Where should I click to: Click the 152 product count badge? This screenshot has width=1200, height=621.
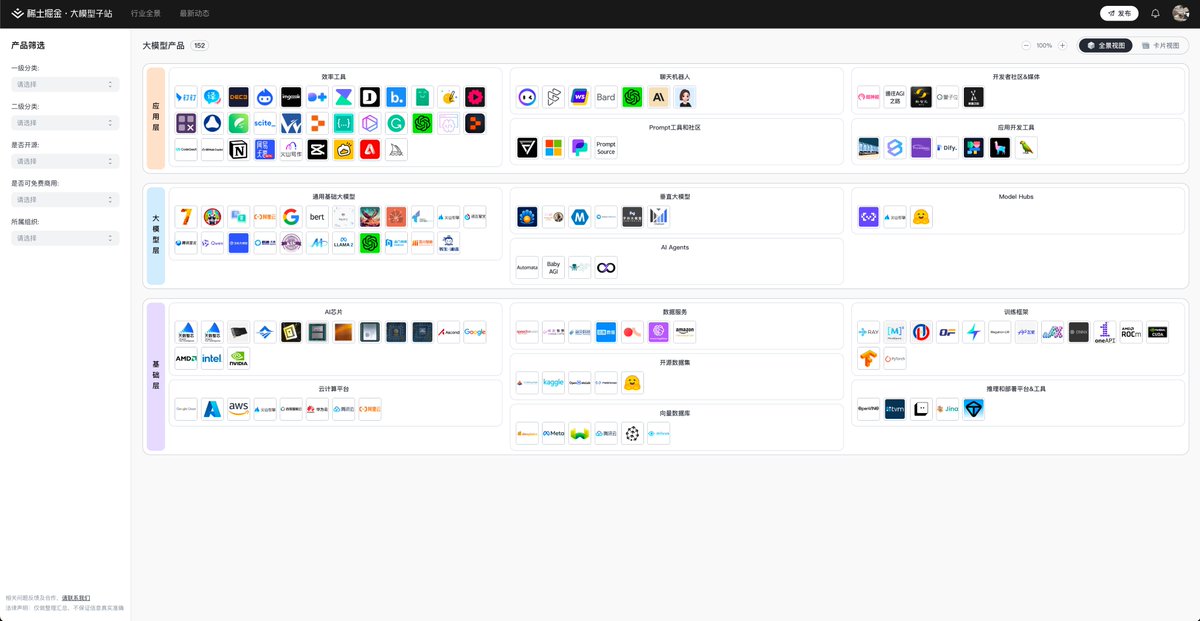tap(200, 46)
